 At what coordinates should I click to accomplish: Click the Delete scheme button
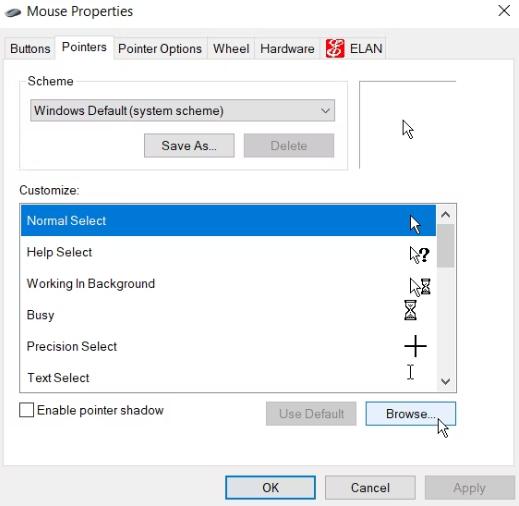click(x=289, y=146)
